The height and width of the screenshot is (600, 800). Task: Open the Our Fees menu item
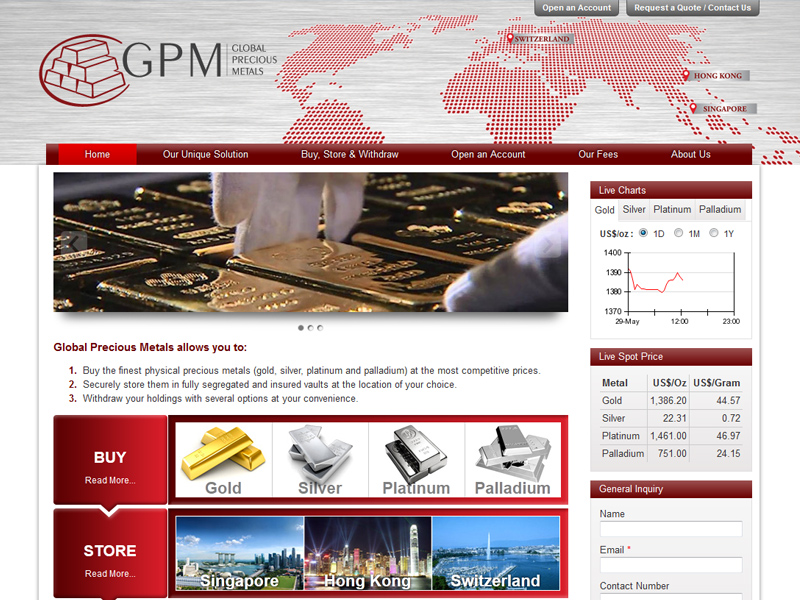(x=598, y=154)
